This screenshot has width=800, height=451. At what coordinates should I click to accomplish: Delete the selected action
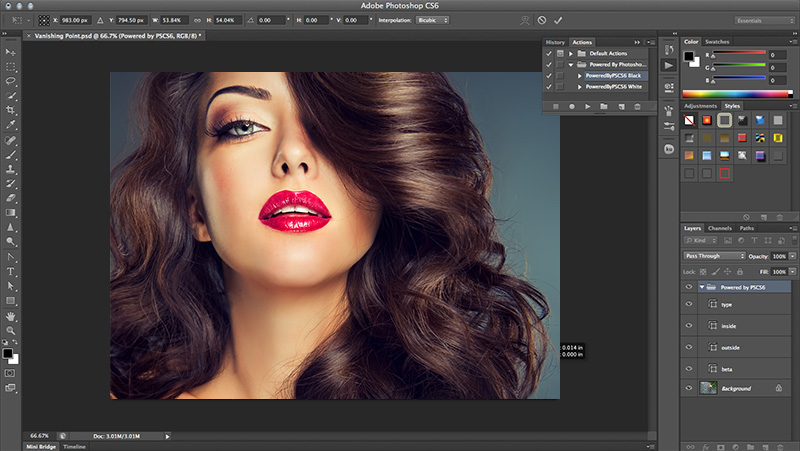637,106
